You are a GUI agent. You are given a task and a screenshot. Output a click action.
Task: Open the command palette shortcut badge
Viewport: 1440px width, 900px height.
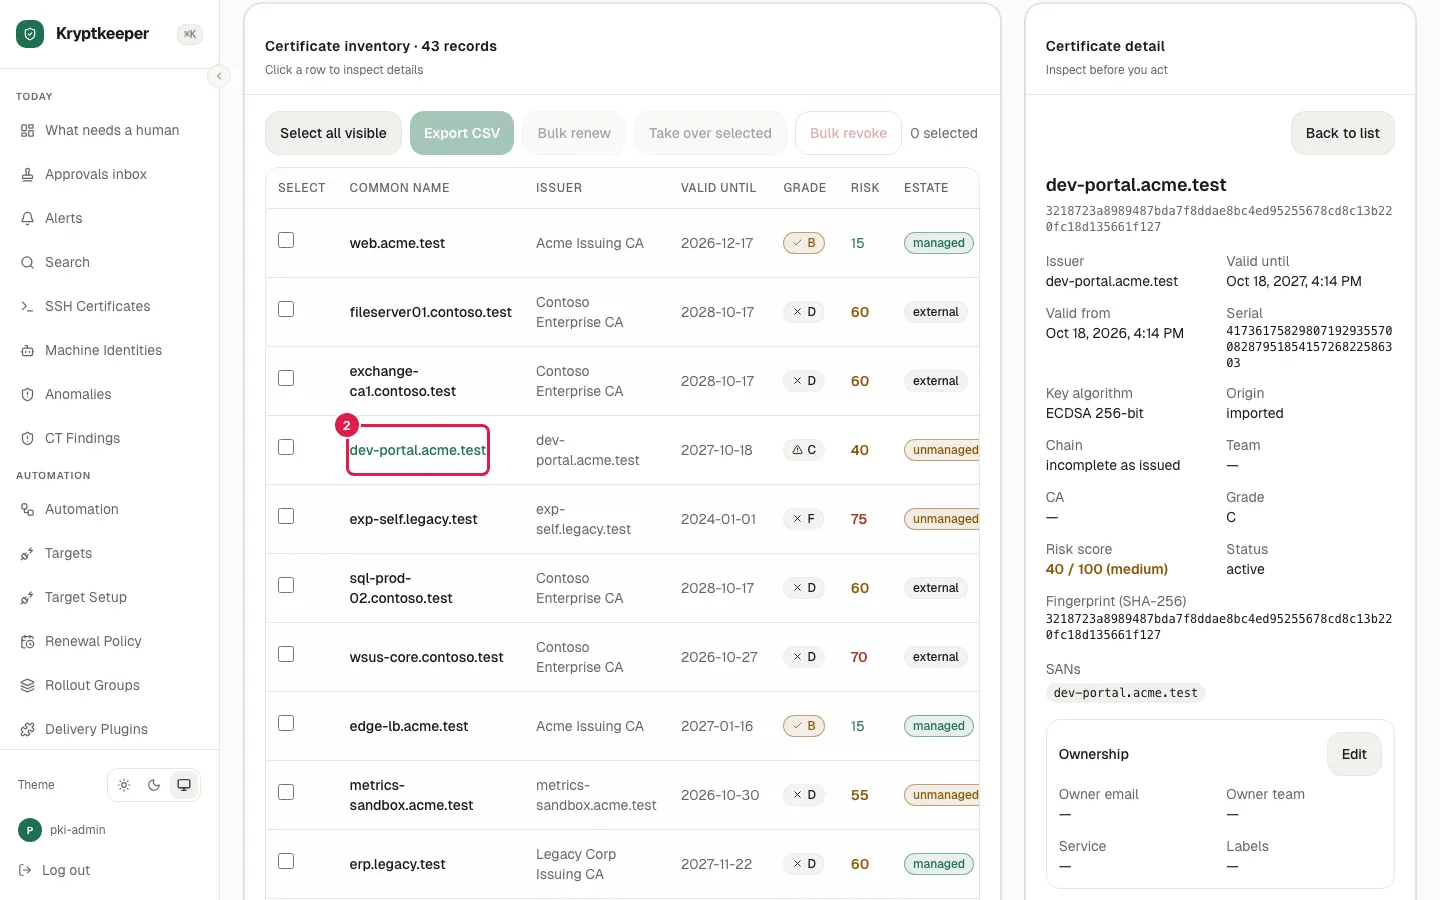(x=189, y=34)
